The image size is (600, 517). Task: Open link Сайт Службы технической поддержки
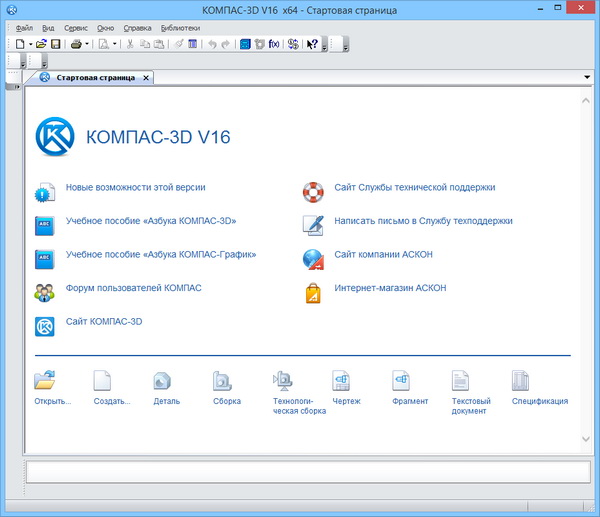click(414, 187)
